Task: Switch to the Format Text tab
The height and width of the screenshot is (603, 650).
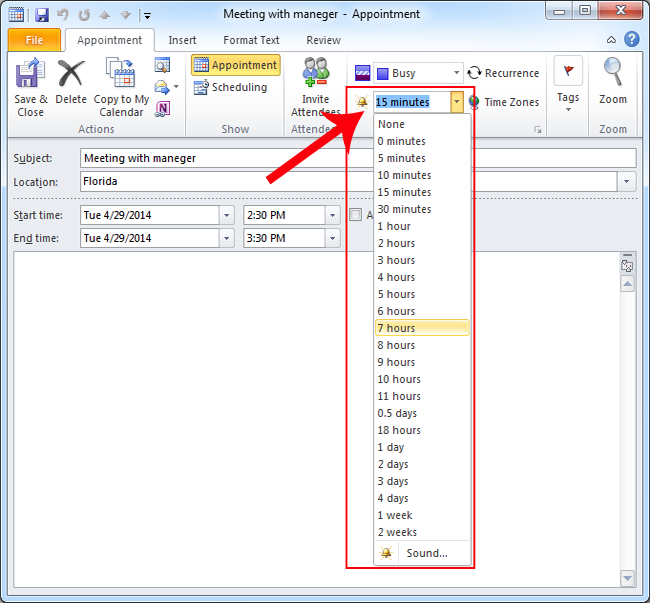Action: pos(251,40)
